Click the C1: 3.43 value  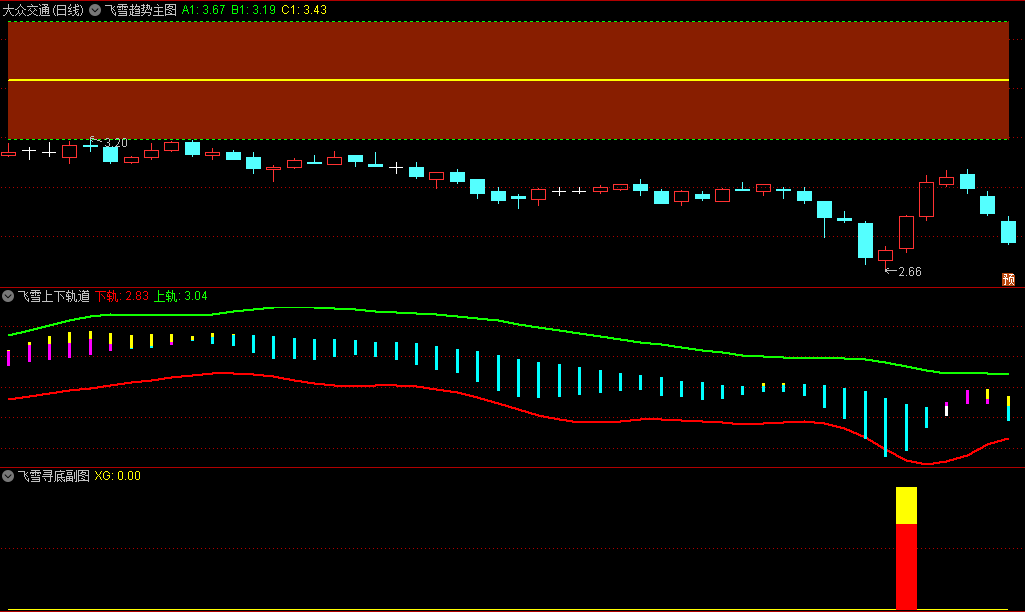(304, 10)
